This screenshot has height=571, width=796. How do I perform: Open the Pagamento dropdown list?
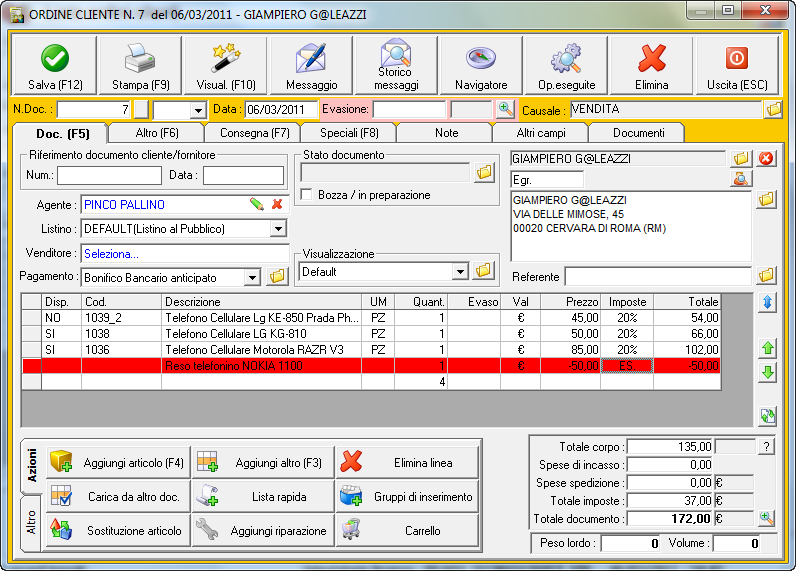(252, 276)
